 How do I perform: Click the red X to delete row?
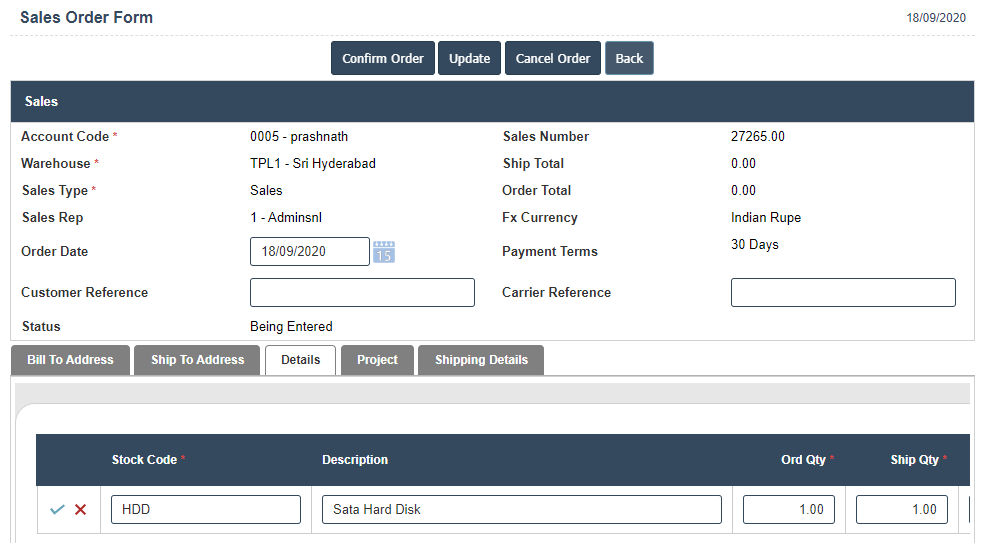click(81, 510)
